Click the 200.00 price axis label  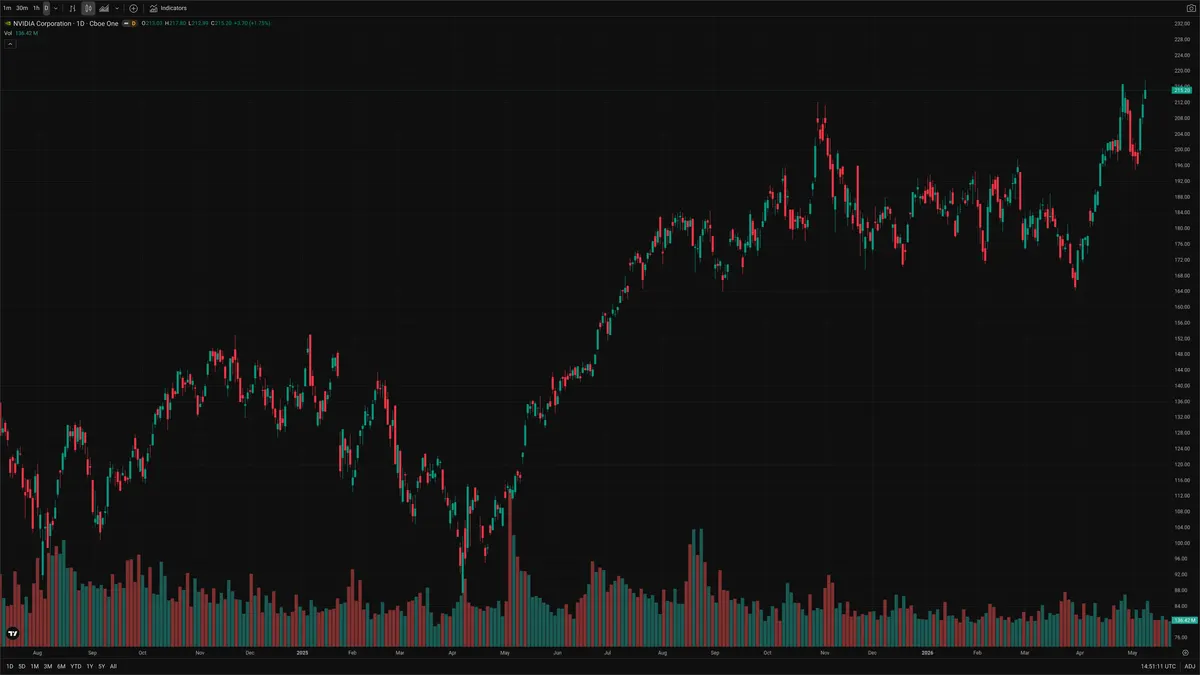point(1182,150)
